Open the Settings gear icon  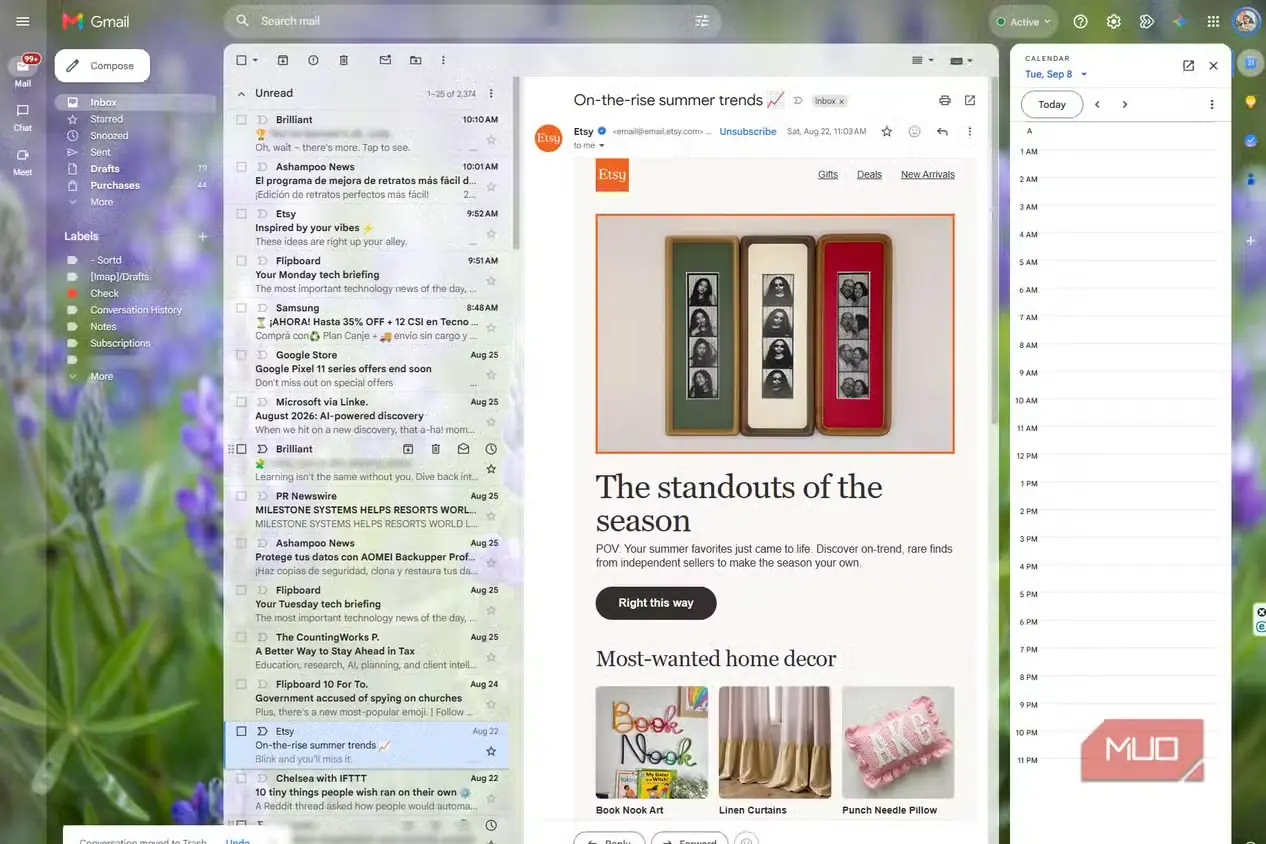coord(1113,21)
